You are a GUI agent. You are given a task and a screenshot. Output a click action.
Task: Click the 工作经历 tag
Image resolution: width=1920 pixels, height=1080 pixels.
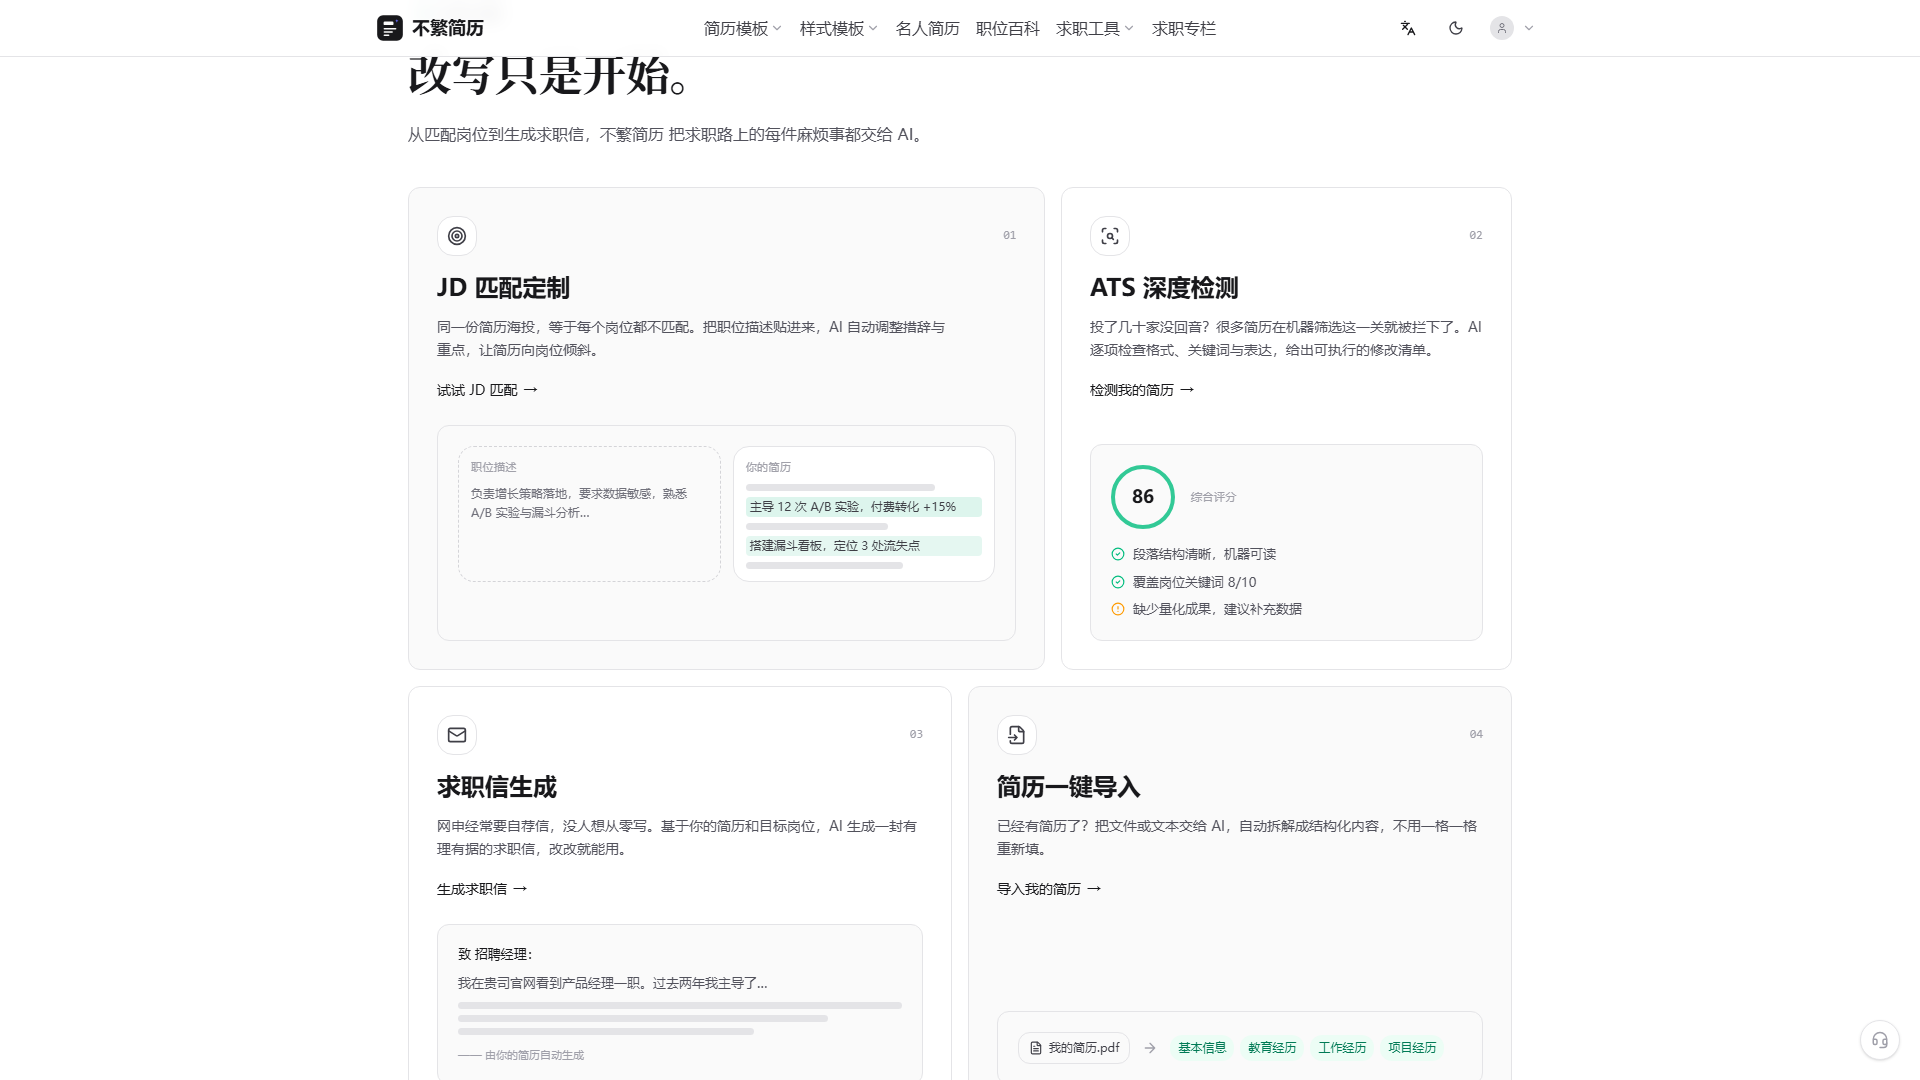1342,1048
